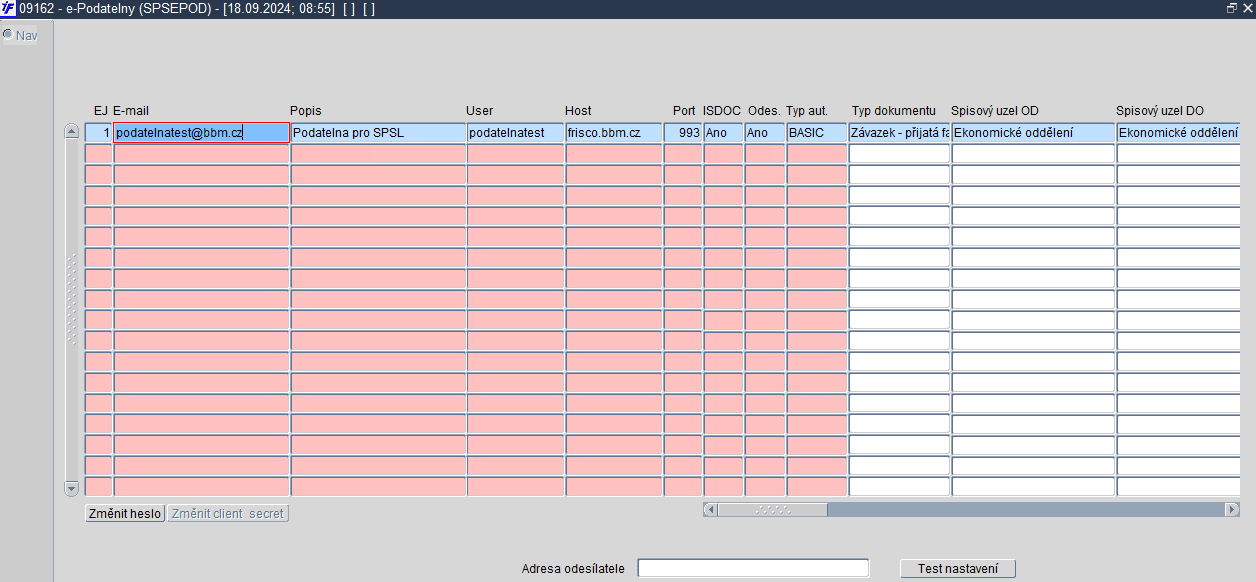Click the Změnit client secret button
Image resolution: width=1256 pixels, height=582 pixels.
click(x=228, y=513)
